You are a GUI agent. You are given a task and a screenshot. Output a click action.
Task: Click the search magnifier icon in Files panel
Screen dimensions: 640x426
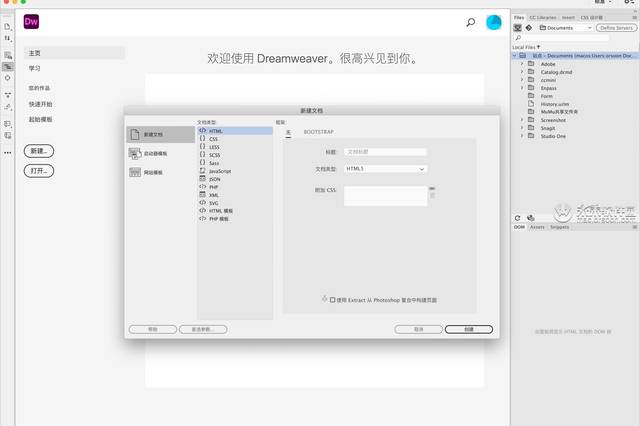(518, 38)
